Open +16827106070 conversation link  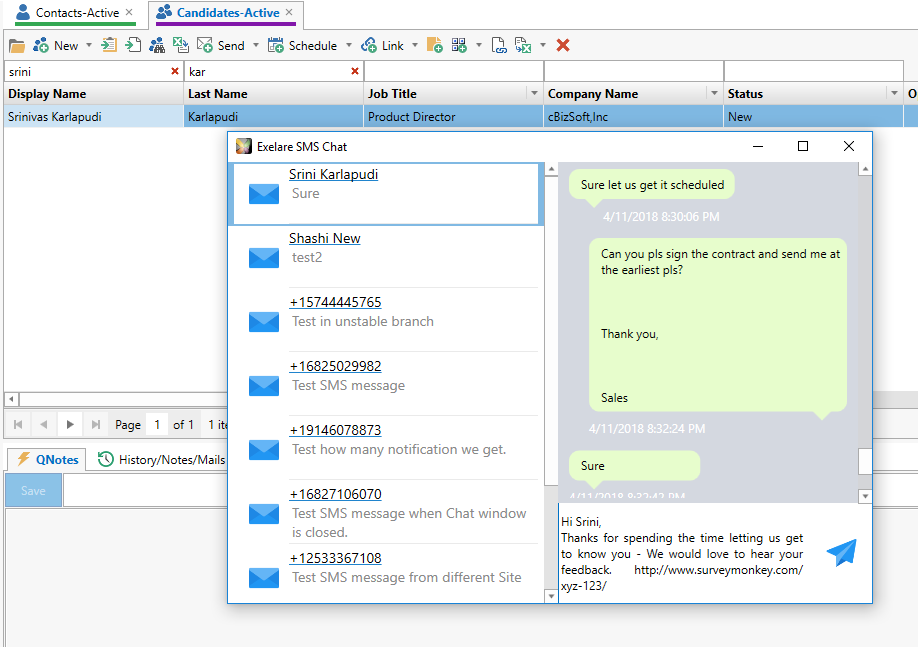pos(335,494)
